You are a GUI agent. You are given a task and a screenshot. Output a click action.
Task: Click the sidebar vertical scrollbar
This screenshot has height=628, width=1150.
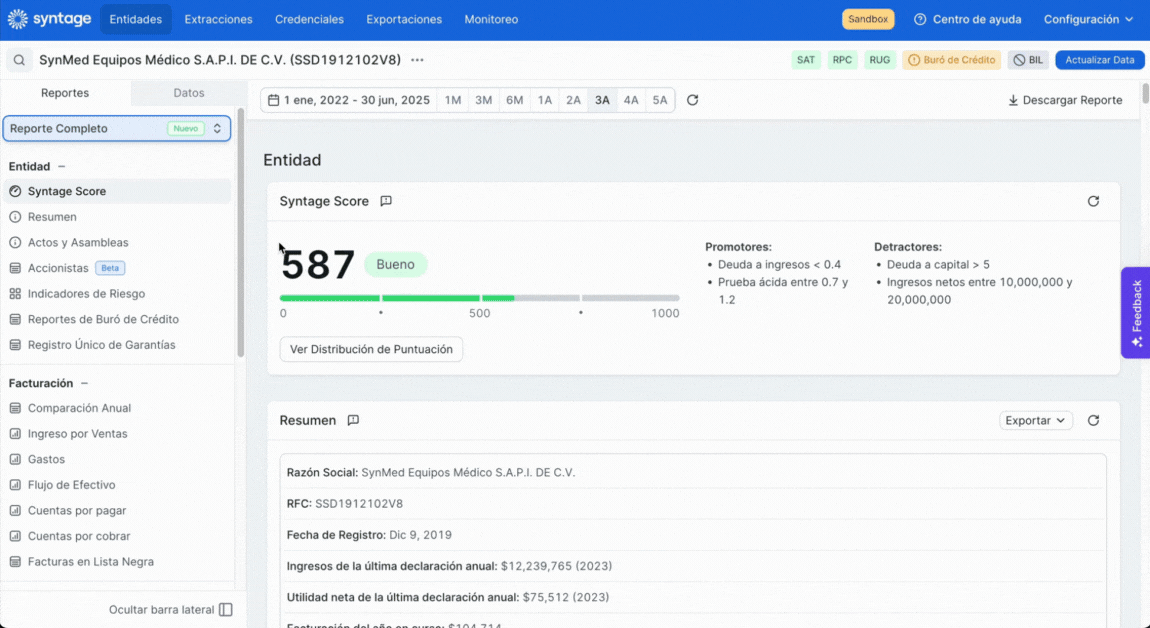(x=241, y=235)
